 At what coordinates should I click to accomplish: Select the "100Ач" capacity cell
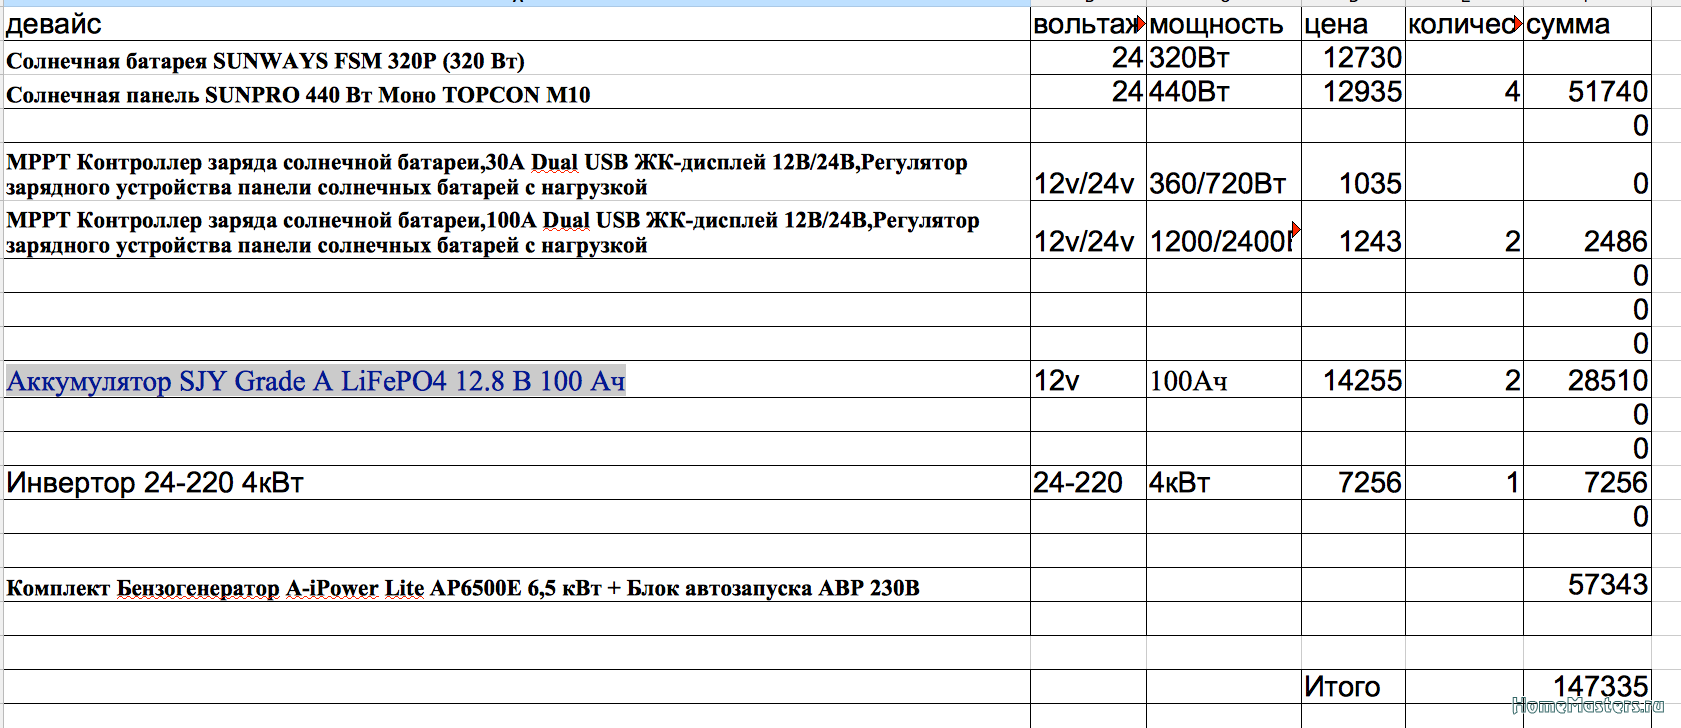click(1224, 379)
